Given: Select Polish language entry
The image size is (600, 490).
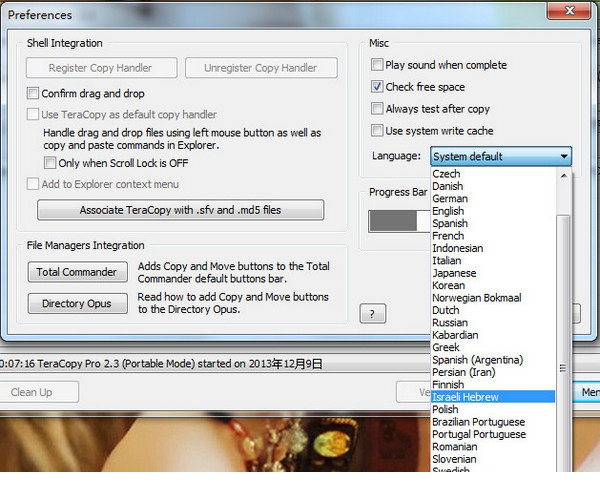Looking at the screenshot, I should coord(493,409).
